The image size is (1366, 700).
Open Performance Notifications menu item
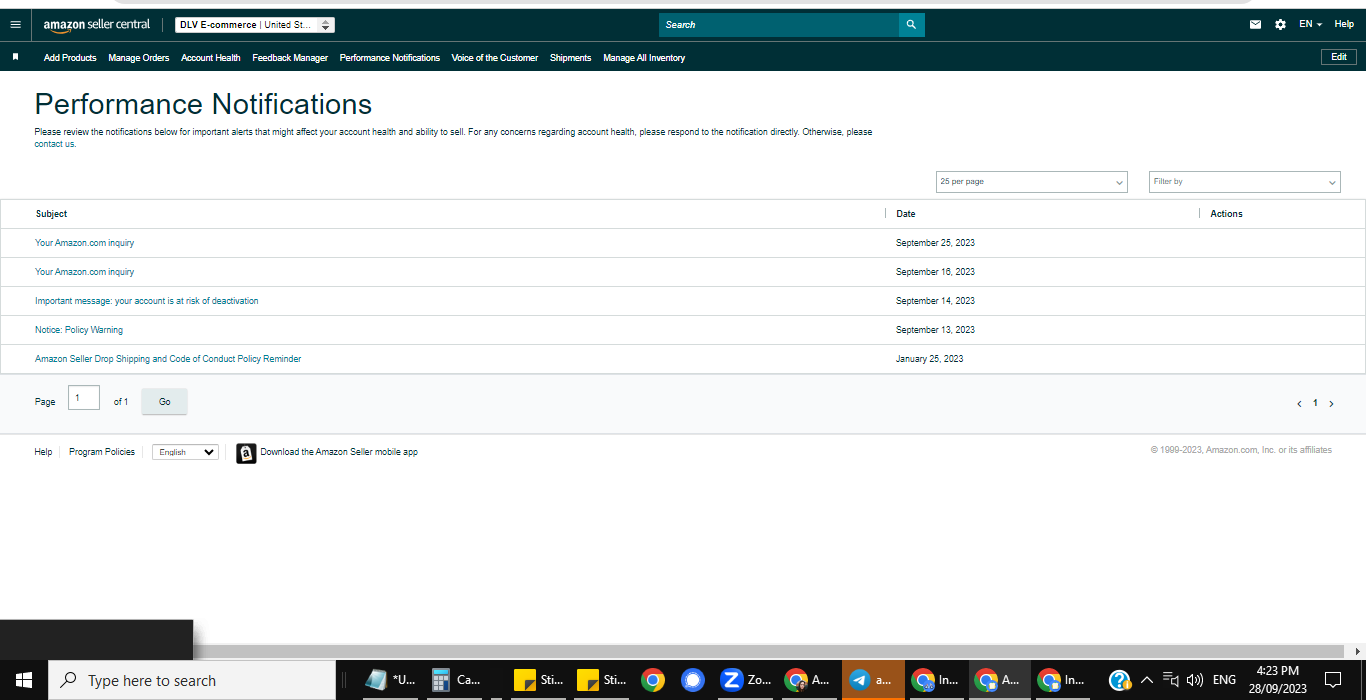pyautogui.click(x=390, y=58)
